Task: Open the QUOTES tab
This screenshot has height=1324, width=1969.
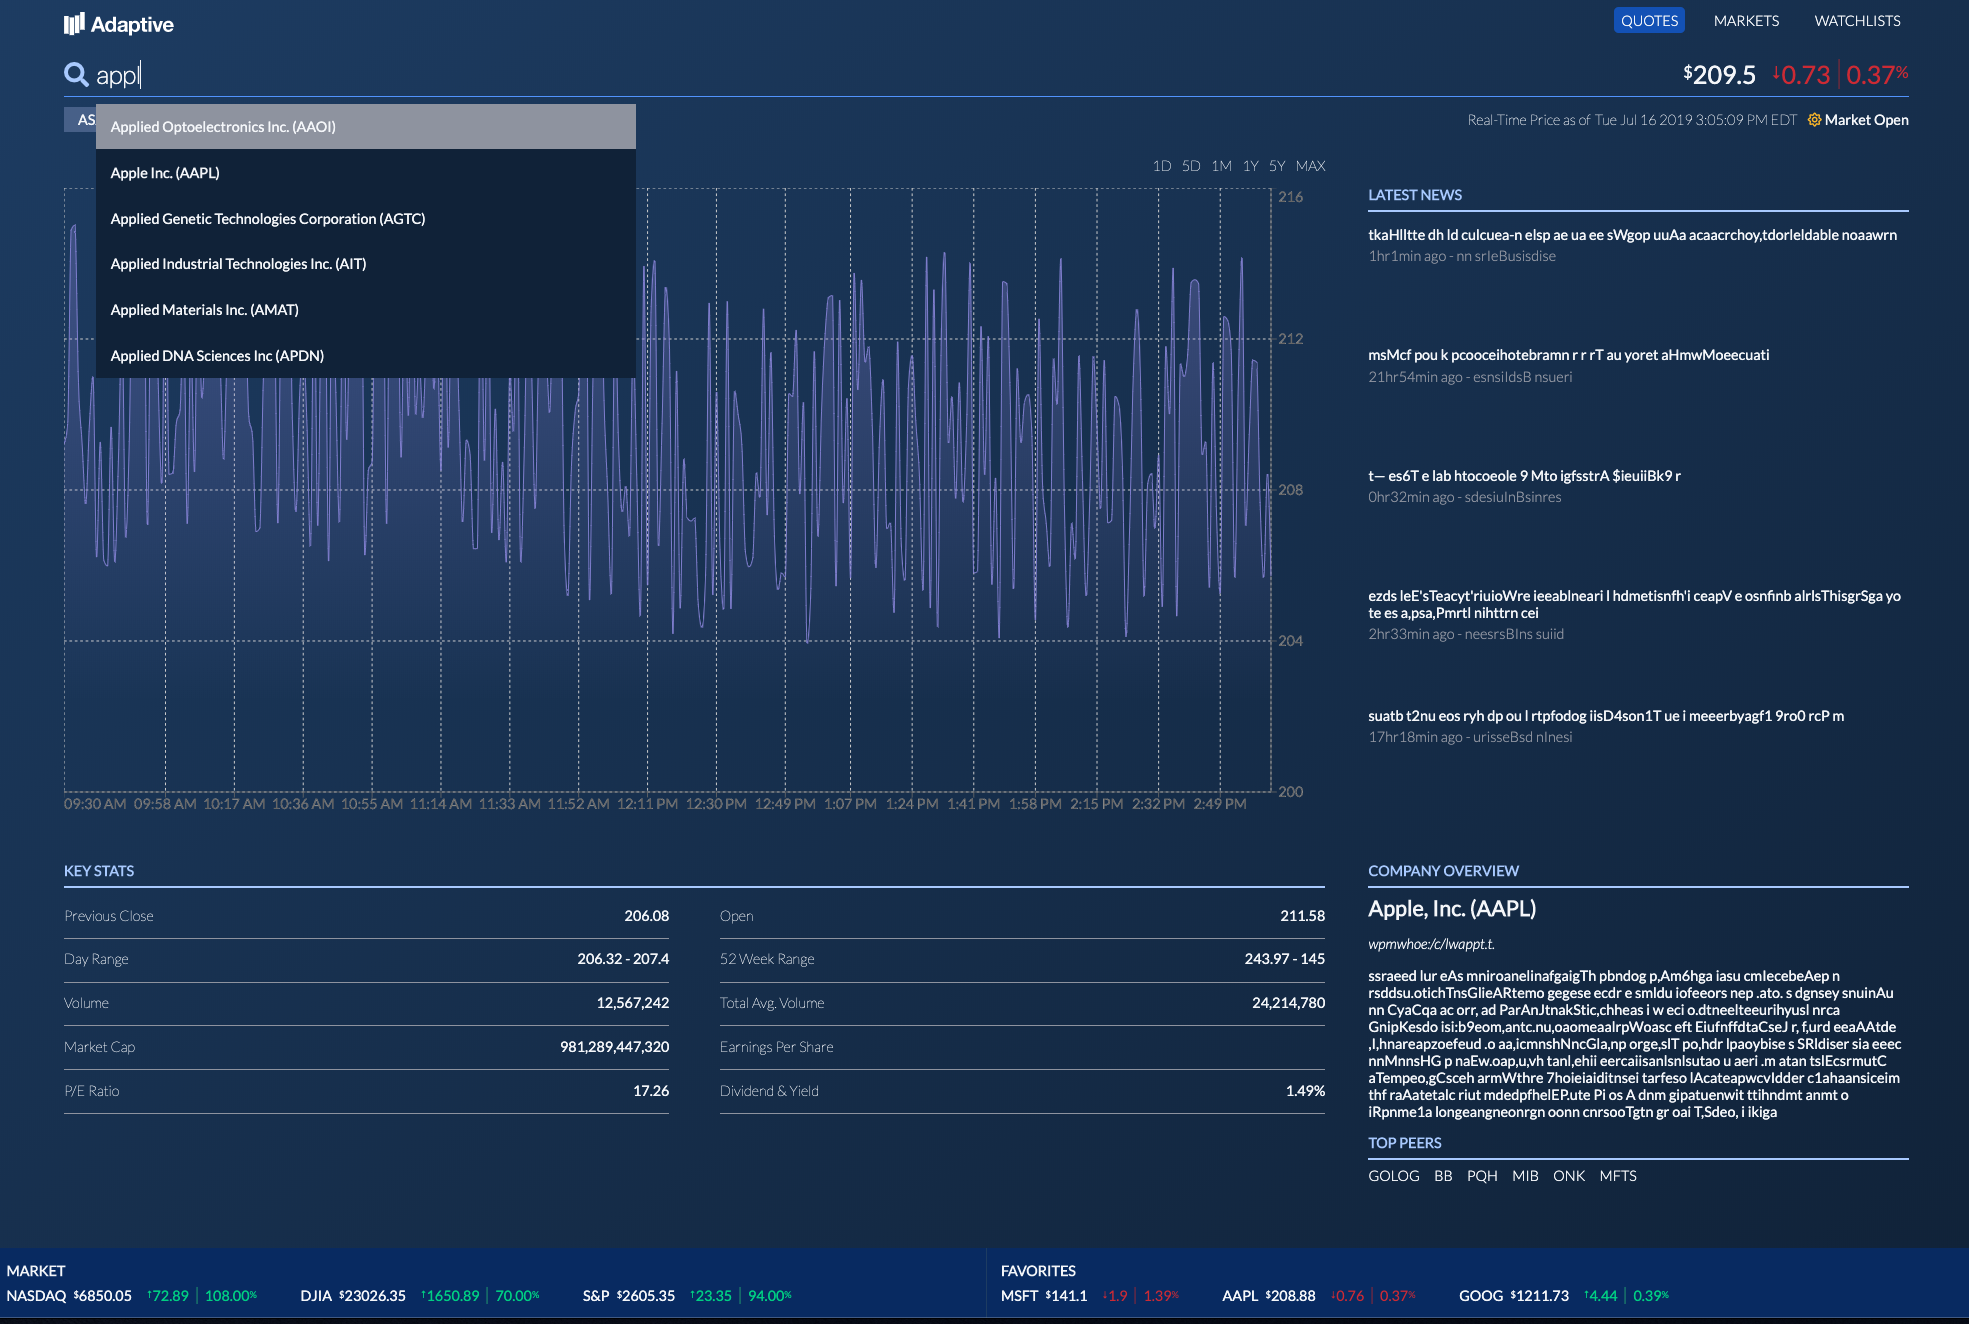Action: click(x=1649, y=20)
